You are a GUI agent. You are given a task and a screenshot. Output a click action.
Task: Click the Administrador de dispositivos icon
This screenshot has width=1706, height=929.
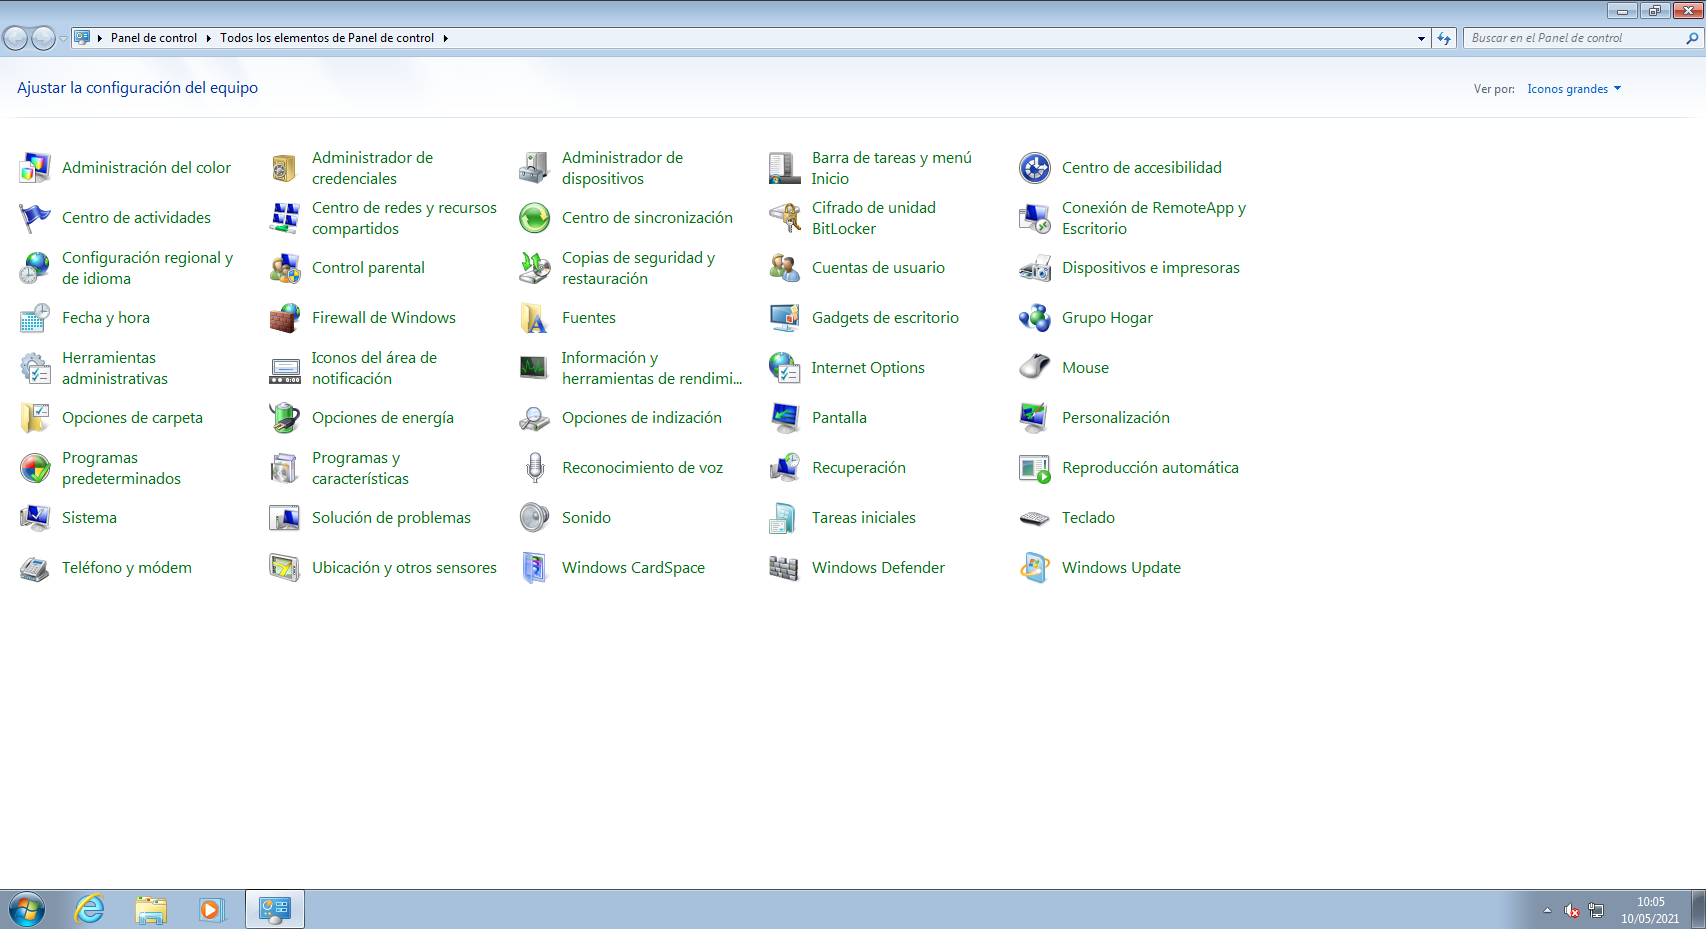click(535, 168)
